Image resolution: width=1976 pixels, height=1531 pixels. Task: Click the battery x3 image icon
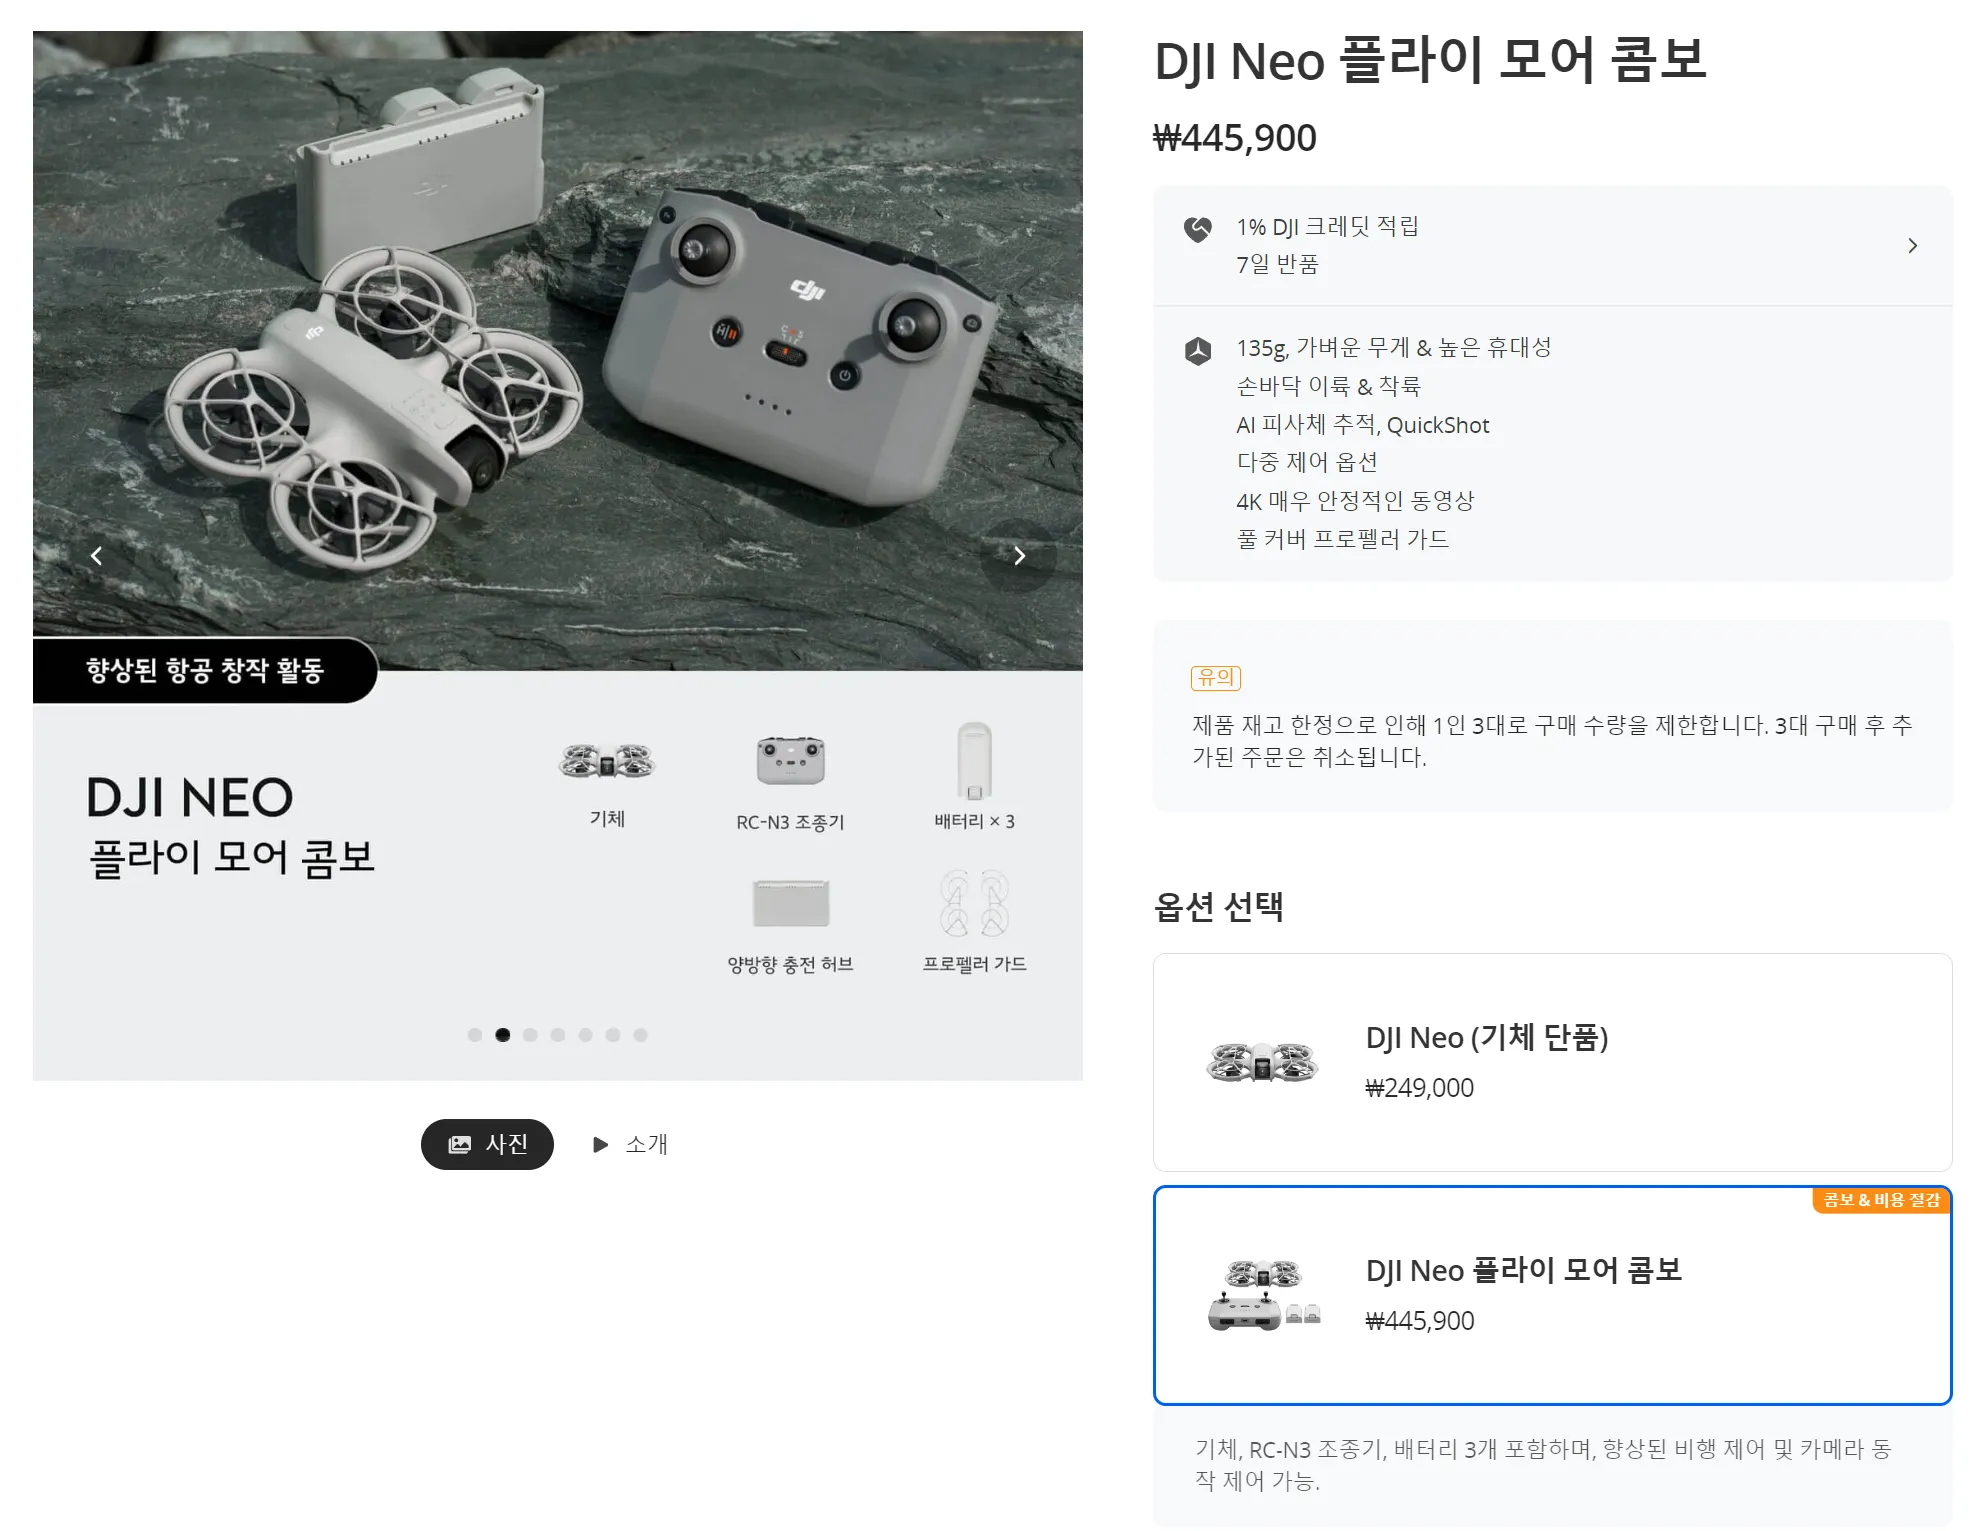point(974,761)
